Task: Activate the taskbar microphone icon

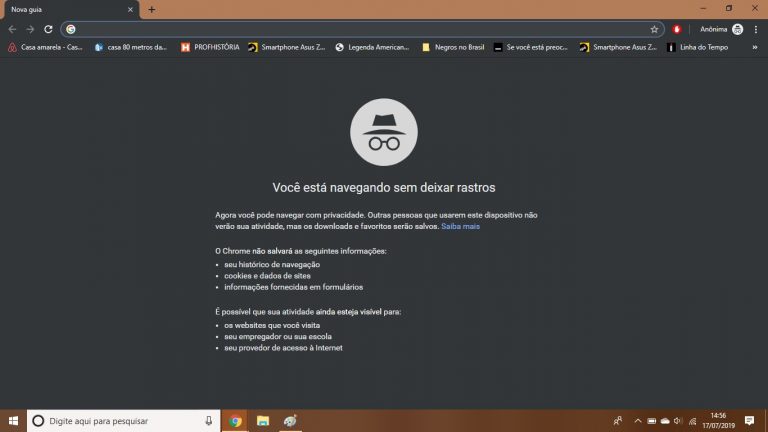Action: pyautogui.click(x=209, y=421)
